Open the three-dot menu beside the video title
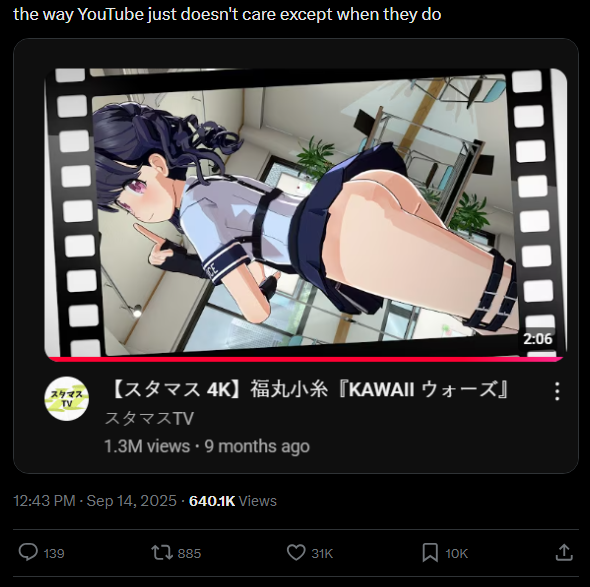 point(557,391)
